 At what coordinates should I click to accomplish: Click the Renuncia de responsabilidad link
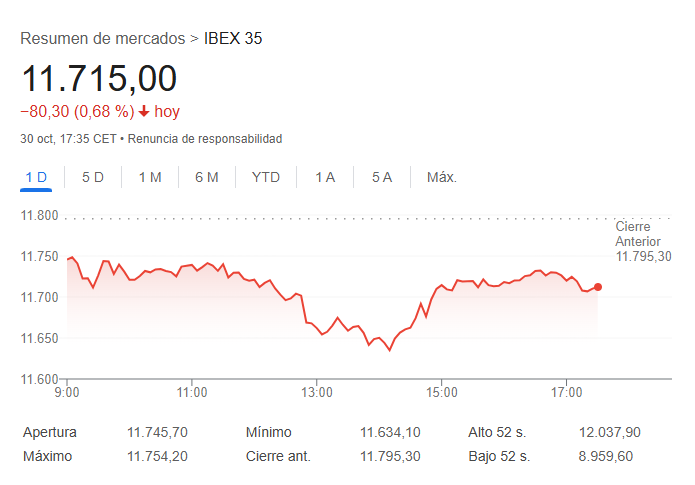205,138
